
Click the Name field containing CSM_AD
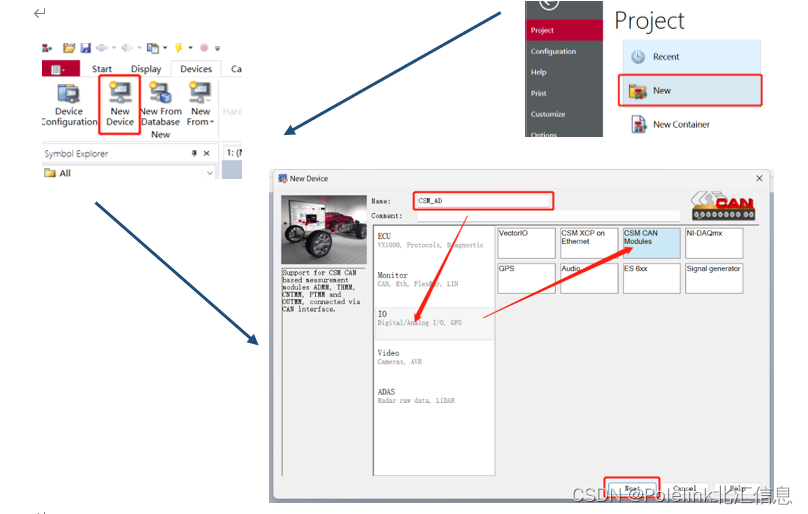[x=483, y=201]
